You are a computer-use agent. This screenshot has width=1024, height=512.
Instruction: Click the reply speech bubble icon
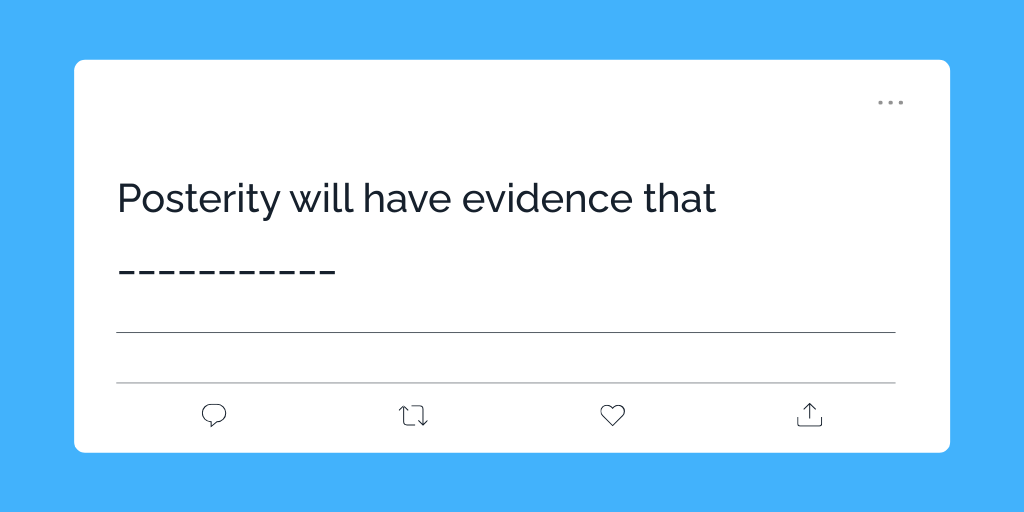pos(214,415)
